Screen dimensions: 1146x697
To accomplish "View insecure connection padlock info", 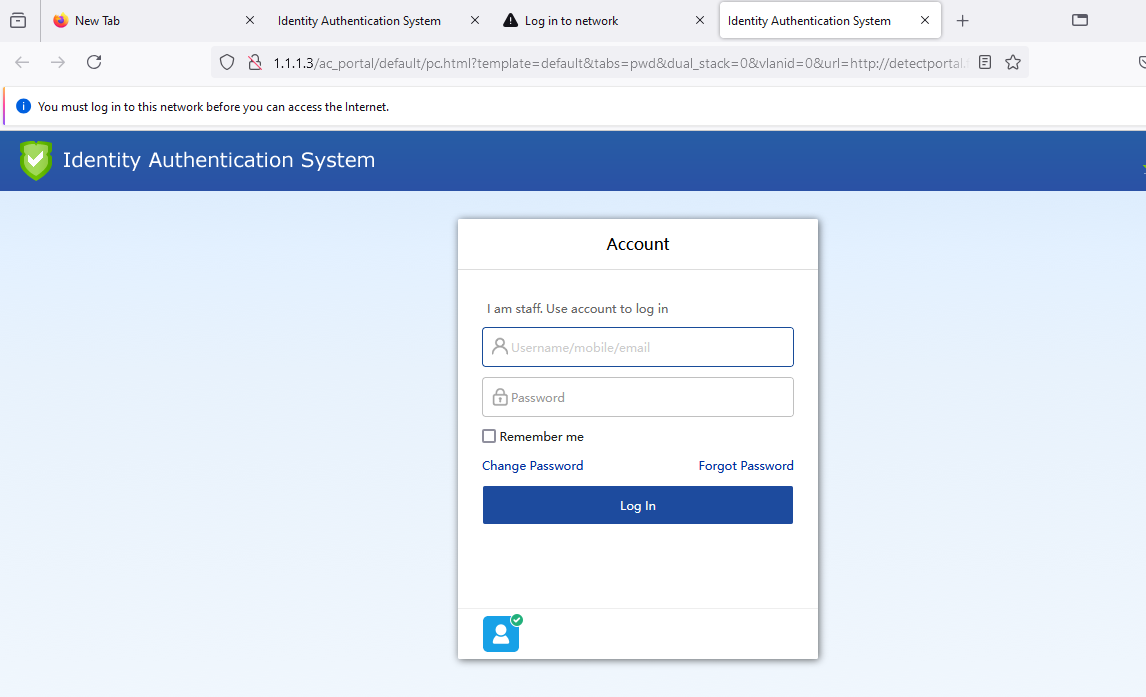I will coord(255,63).
